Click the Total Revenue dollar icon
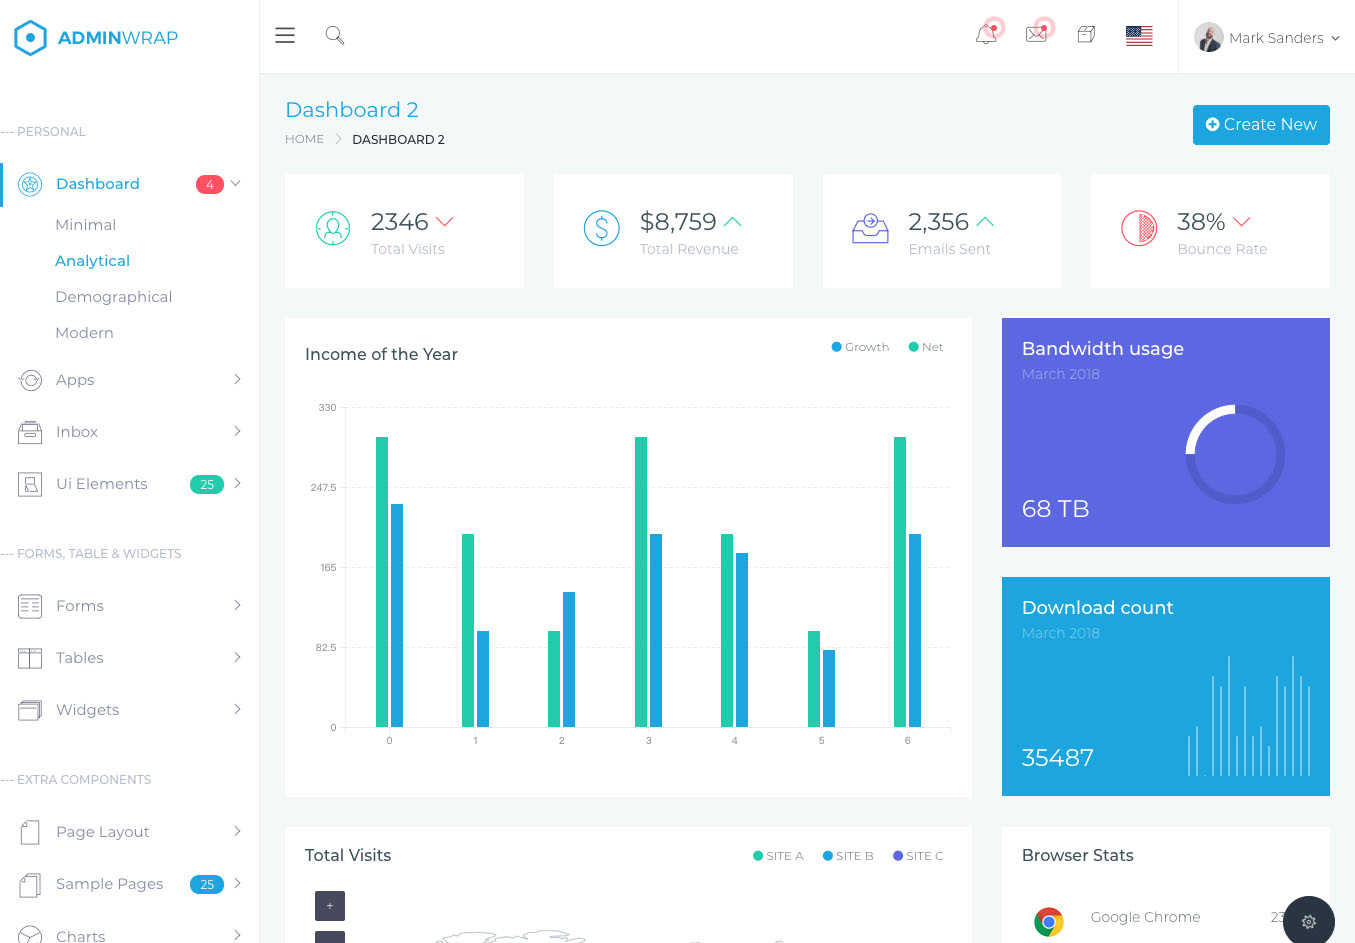Screen dimensions: 1355x943 click(601, 228)
